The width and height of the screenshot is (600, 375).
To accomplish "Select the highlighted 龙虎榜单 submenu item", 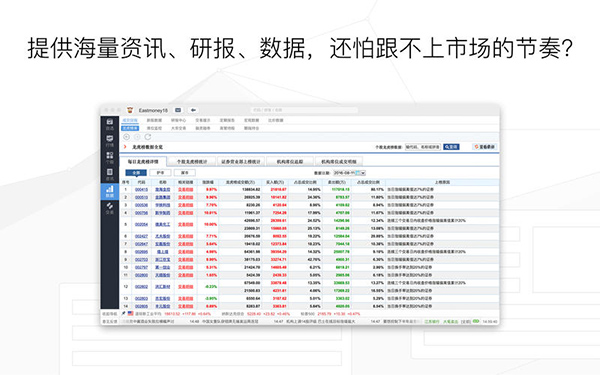I will [x=130, y=128].
